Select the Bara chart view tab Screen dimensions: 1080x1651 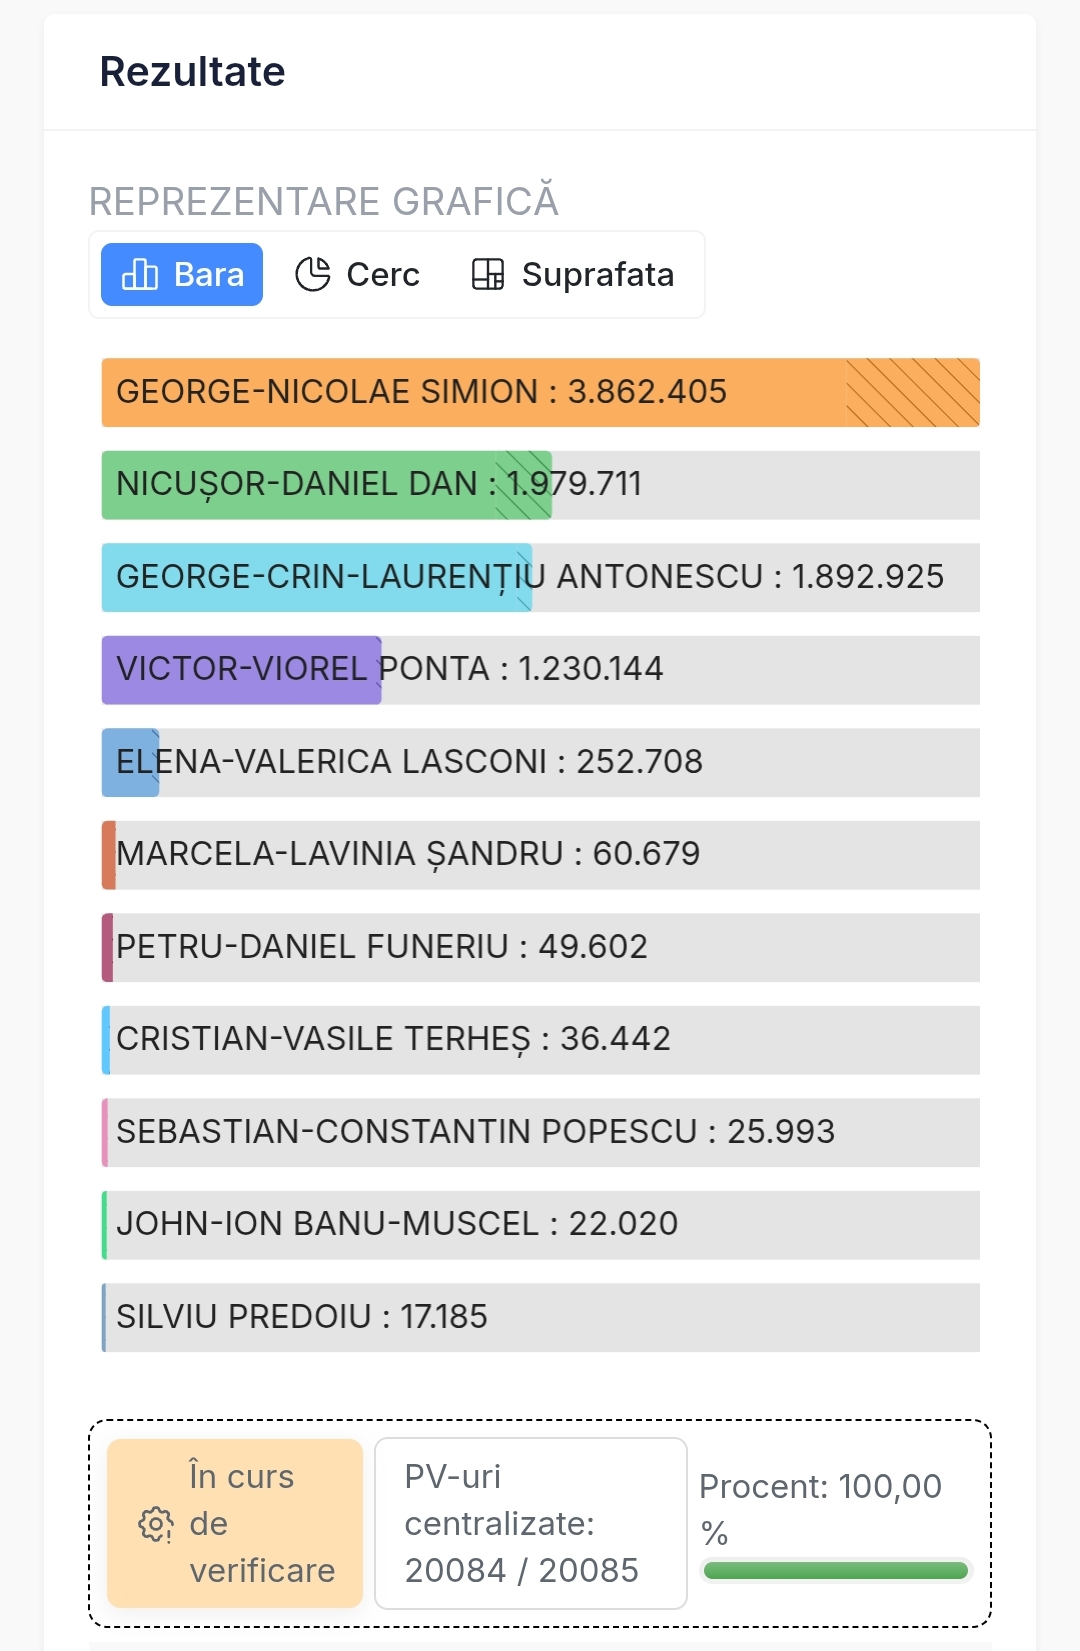click(182, 274)
